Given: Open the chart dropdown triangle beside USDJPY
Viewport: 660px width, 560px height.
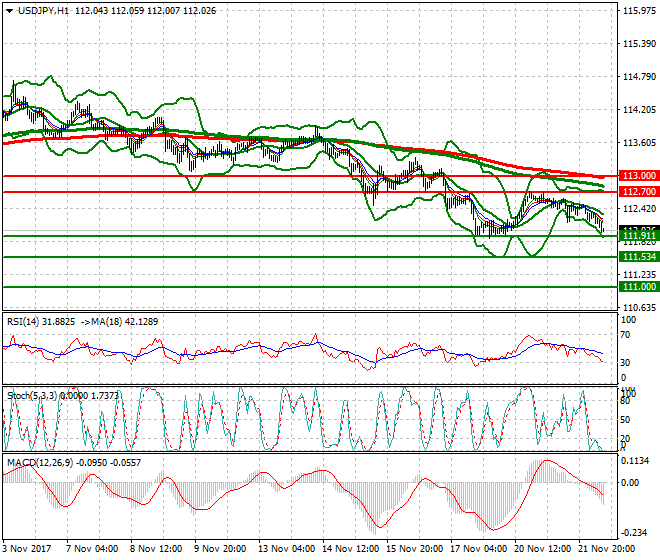Looking at the screenshot, I should click(10, 11).
